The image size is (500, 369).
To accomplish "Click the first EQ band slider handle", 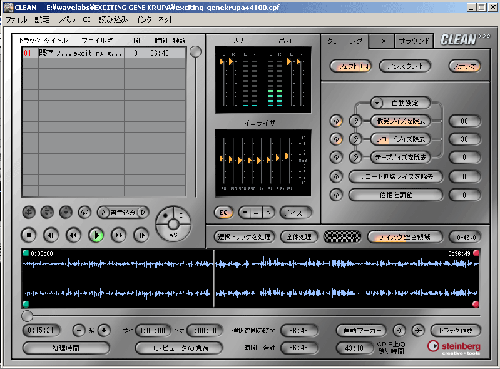I will (221, 159).
